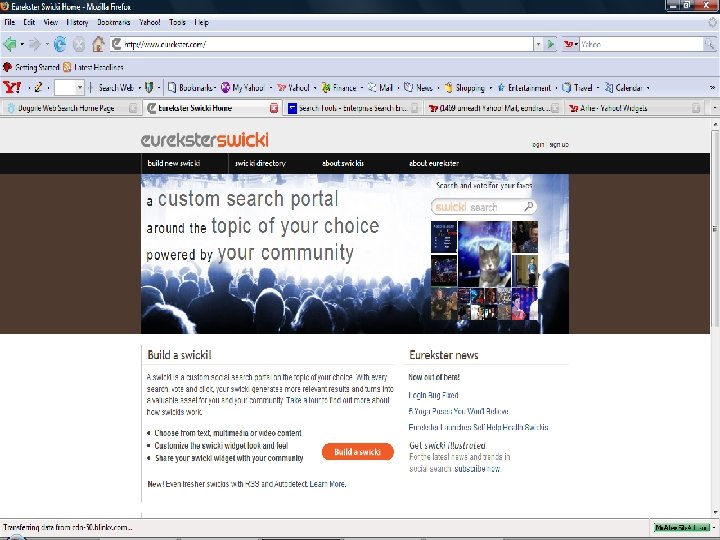The height and width of the screenshot is (540, 720).
Task: Switch to the Yahoo Mail tab
Action: [493, 108]
